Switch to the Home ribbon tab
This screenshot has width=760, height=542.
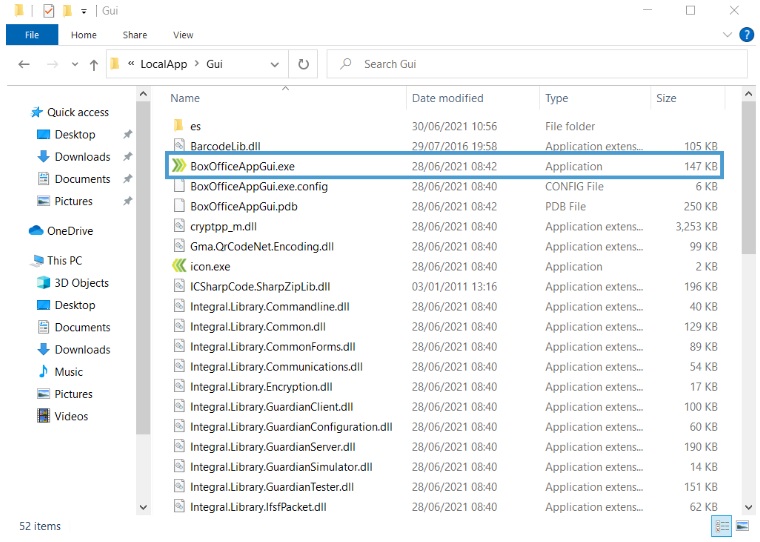tap(83, 35)
